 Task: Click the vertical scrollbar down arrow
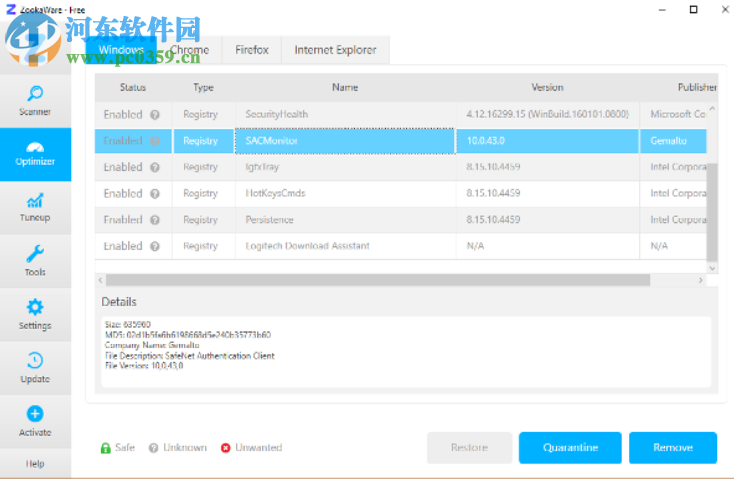[x=712, y=268]
